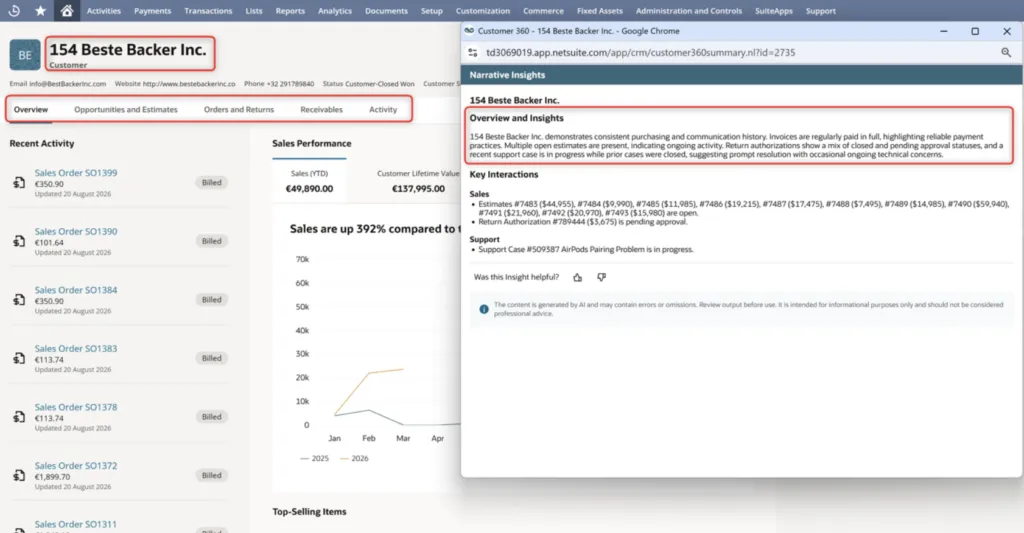Image resolution: width=1024 pixels, height=533 pixels.
Task: Click the AI disclaimer info icon
Action: [484, 309]
